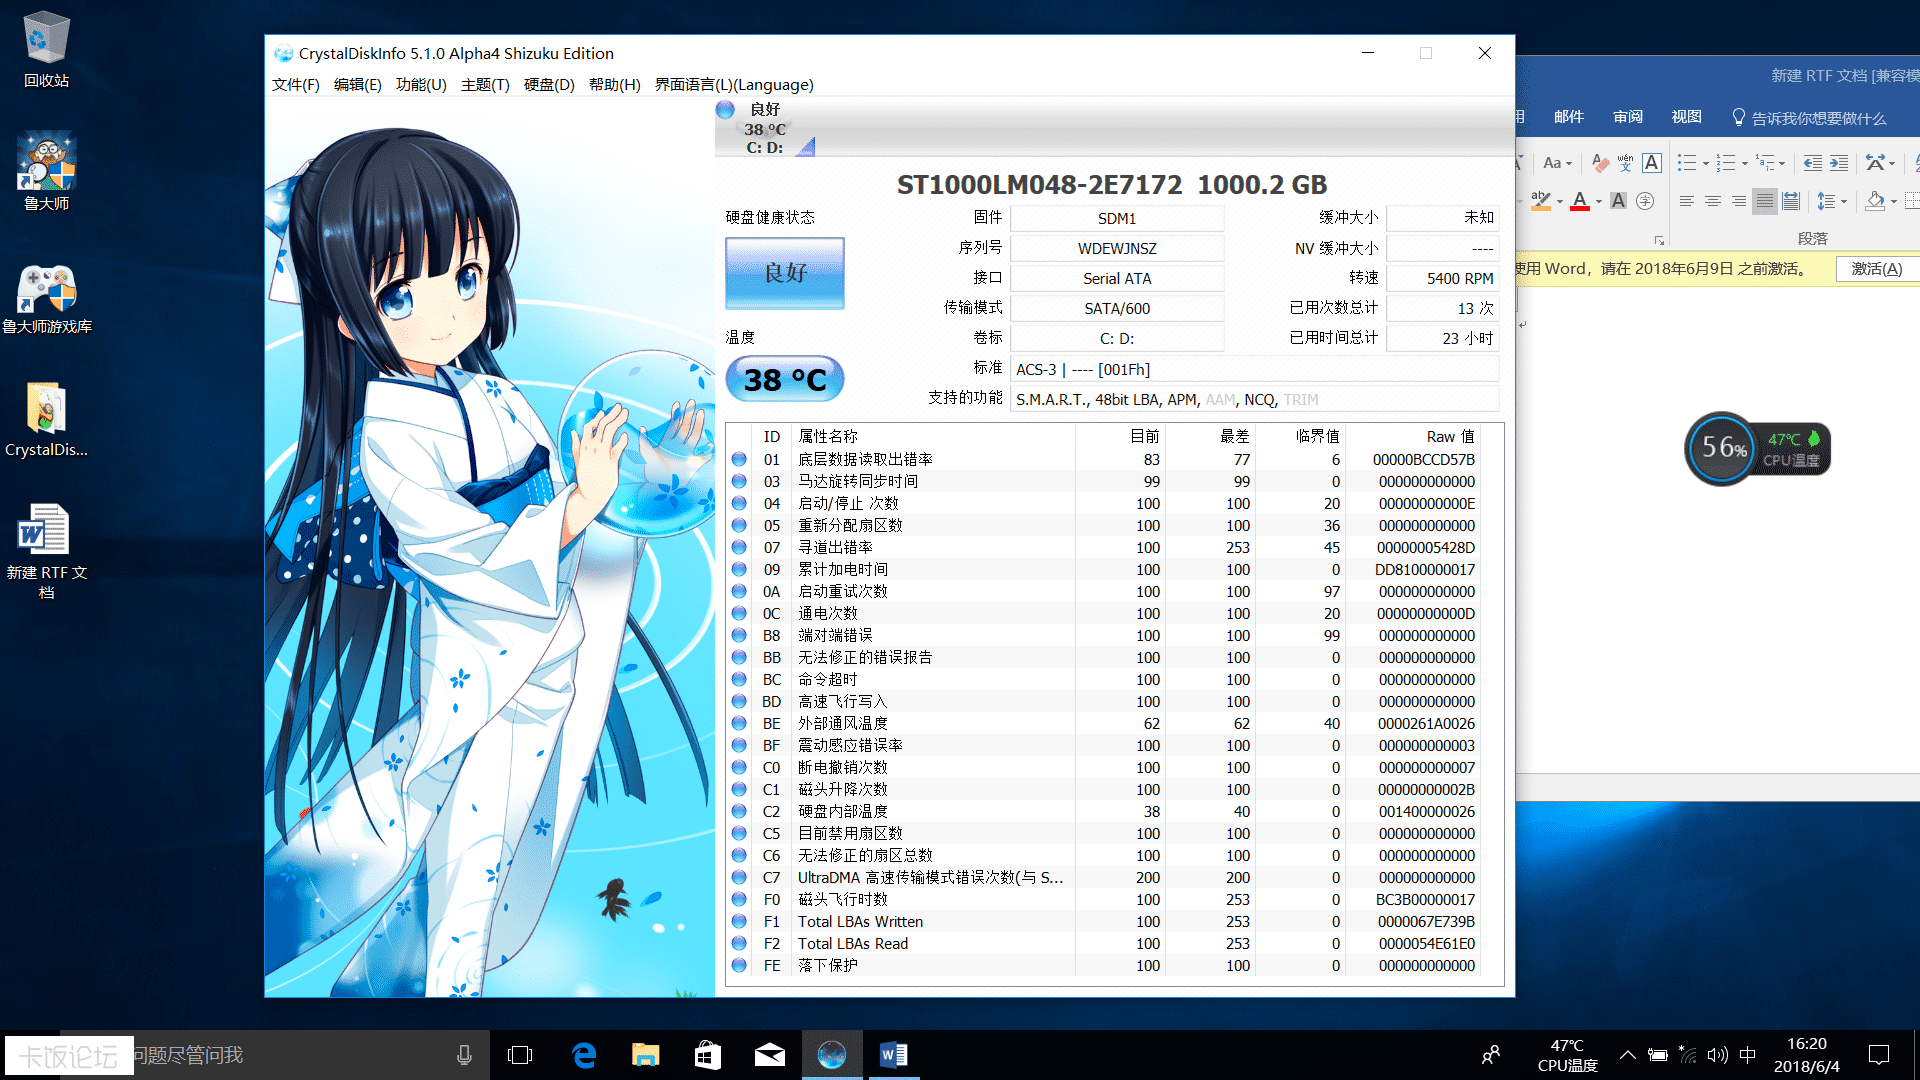Switch to Word in the taskbar
Viewport: 1920px width, 1080px height.
click(x=894, y=1055)
